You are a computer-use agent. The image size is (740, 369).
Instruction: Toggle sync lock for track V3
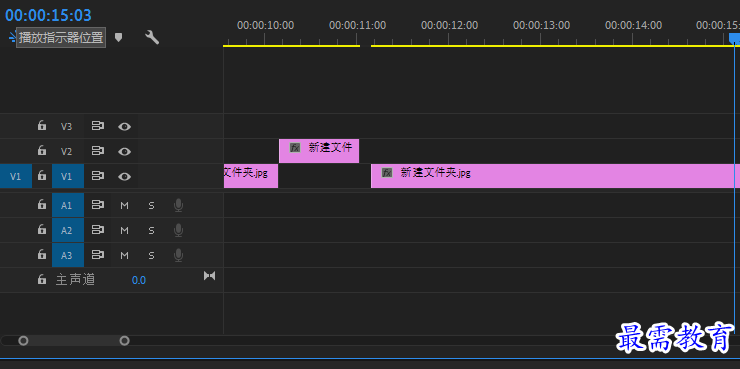[x=97, y=126]
